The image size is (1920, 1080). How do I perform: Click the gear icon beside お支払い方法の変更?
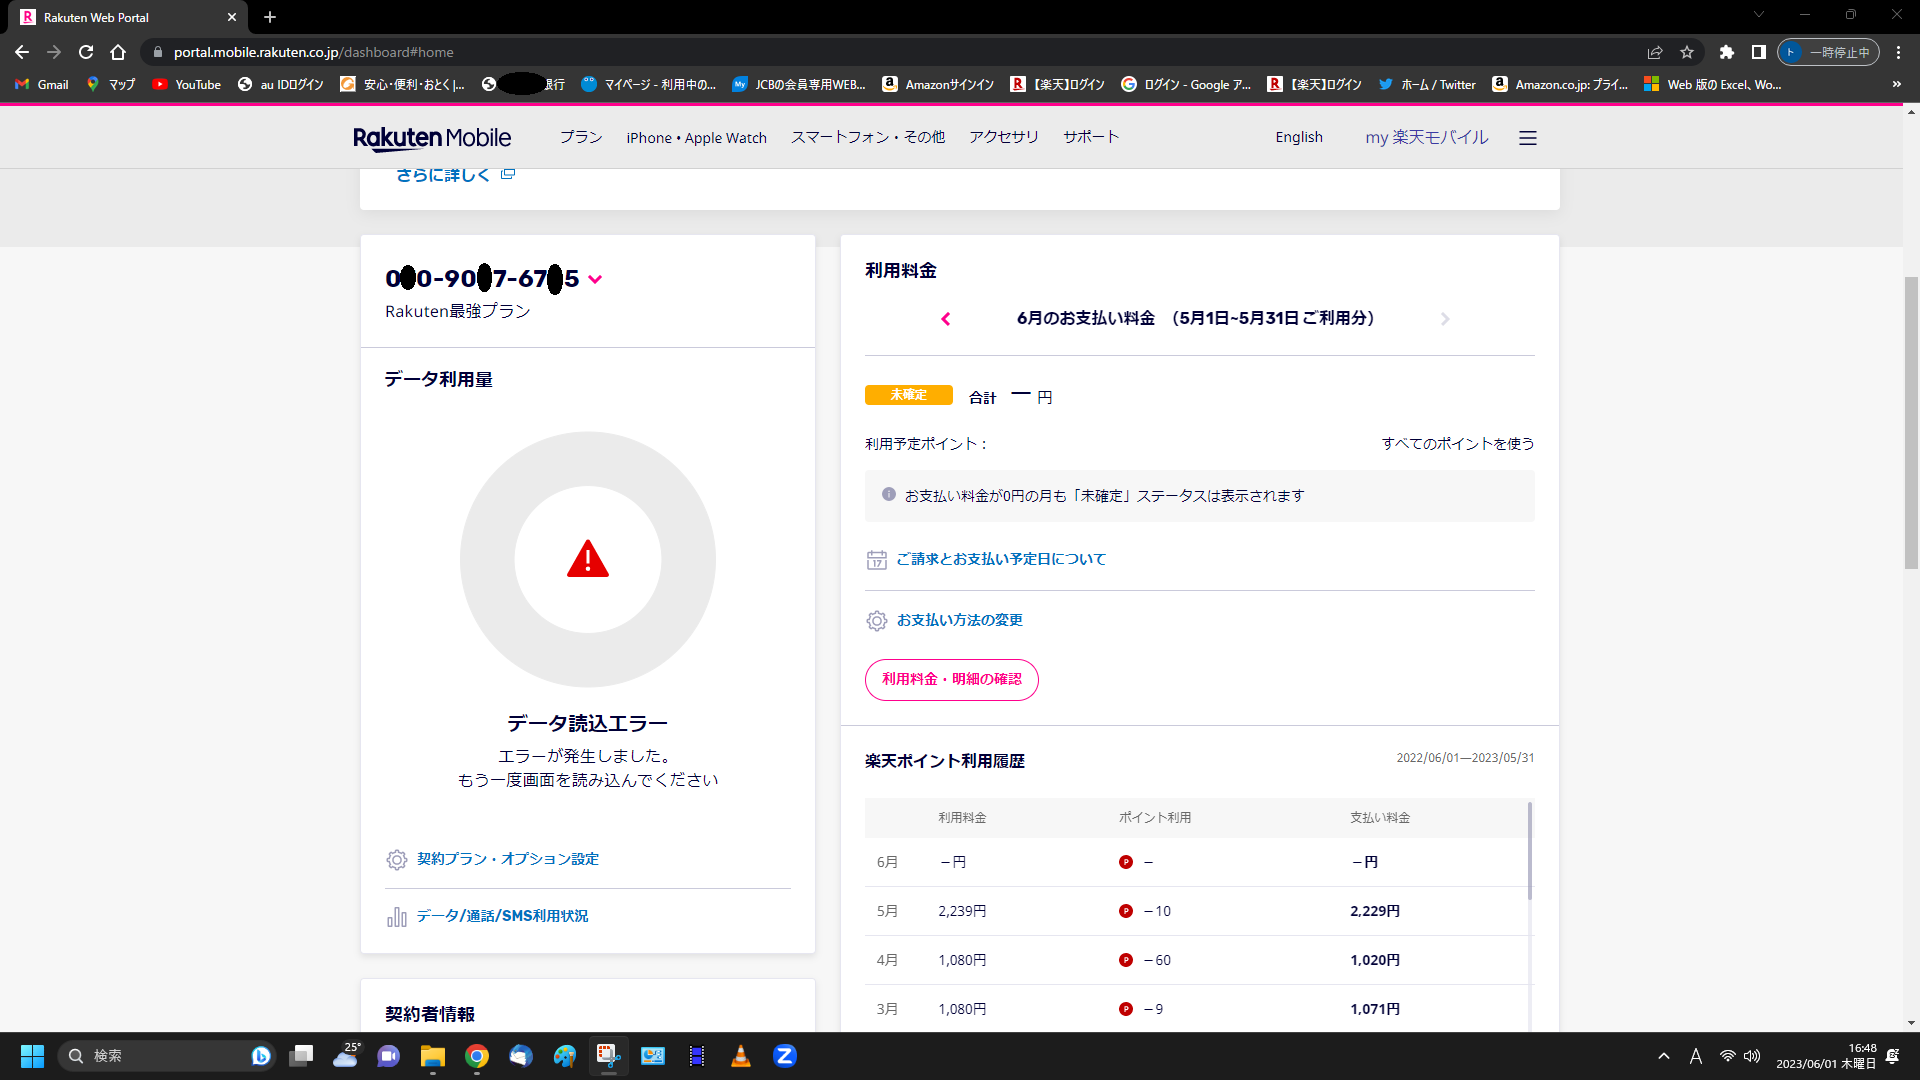(x=877, y=621)
